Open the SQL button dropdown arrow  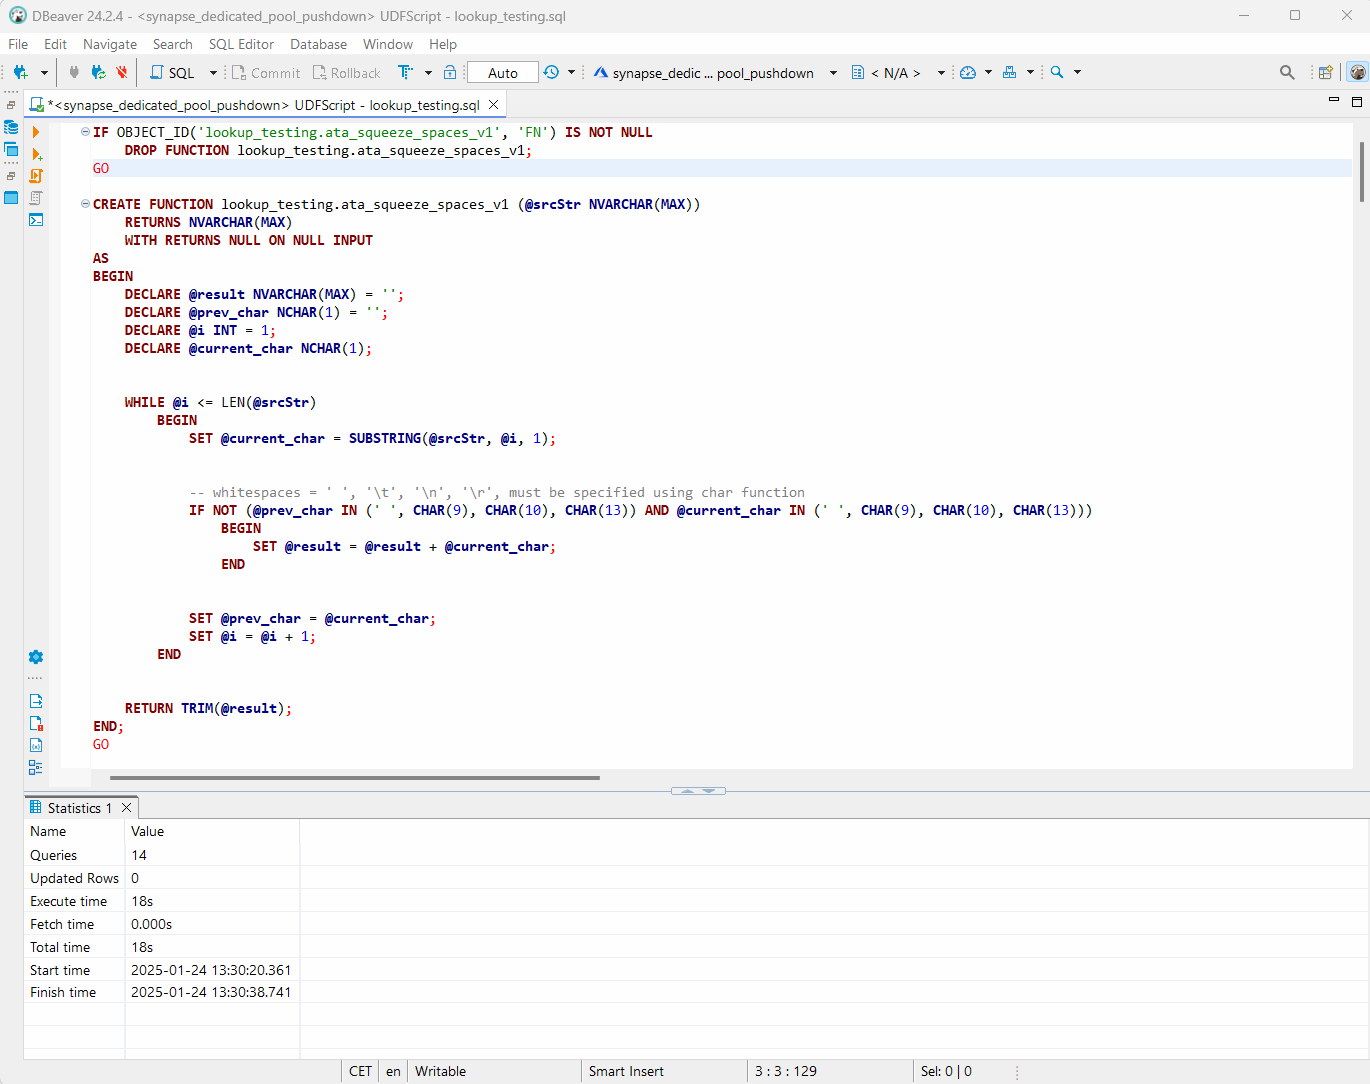coord(213,73)
